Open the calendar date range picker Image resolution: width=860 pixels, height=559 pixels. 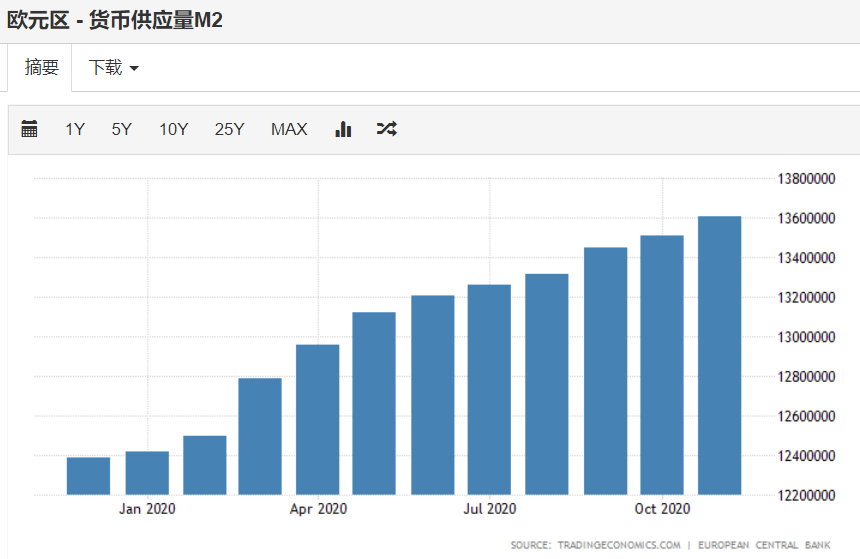click(29, 129)
